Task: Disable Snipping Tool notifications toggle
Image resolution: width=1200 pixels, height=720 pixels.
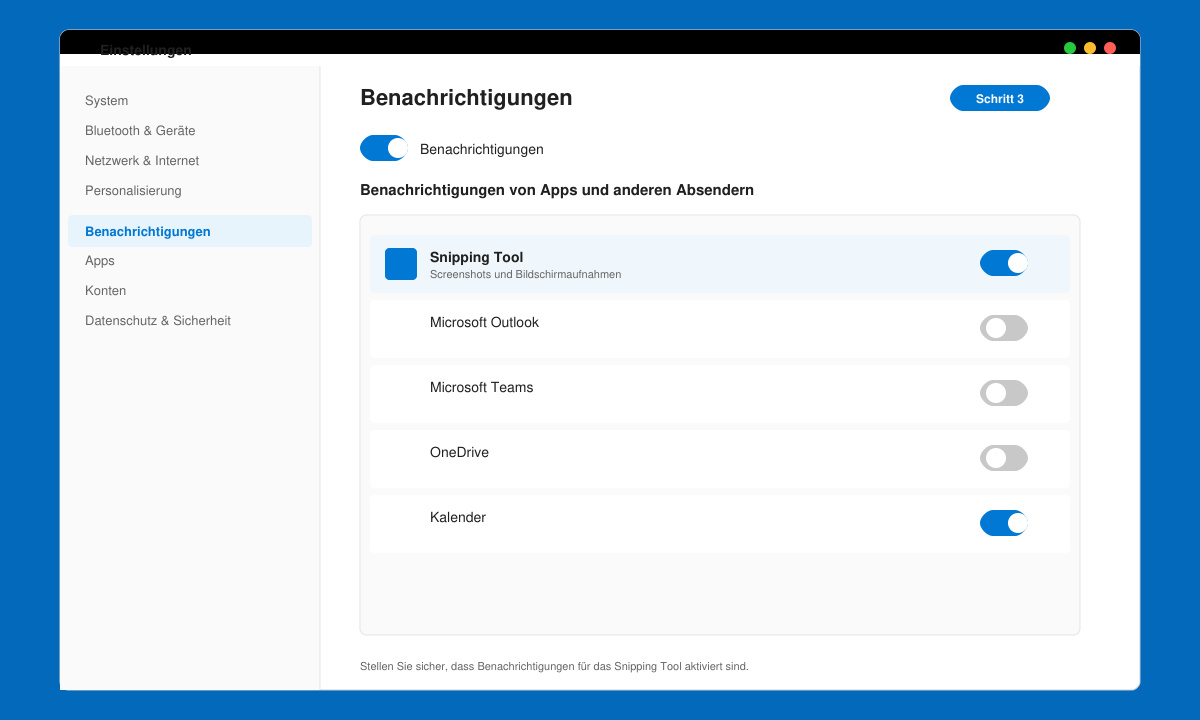Action: point(1004,263)
